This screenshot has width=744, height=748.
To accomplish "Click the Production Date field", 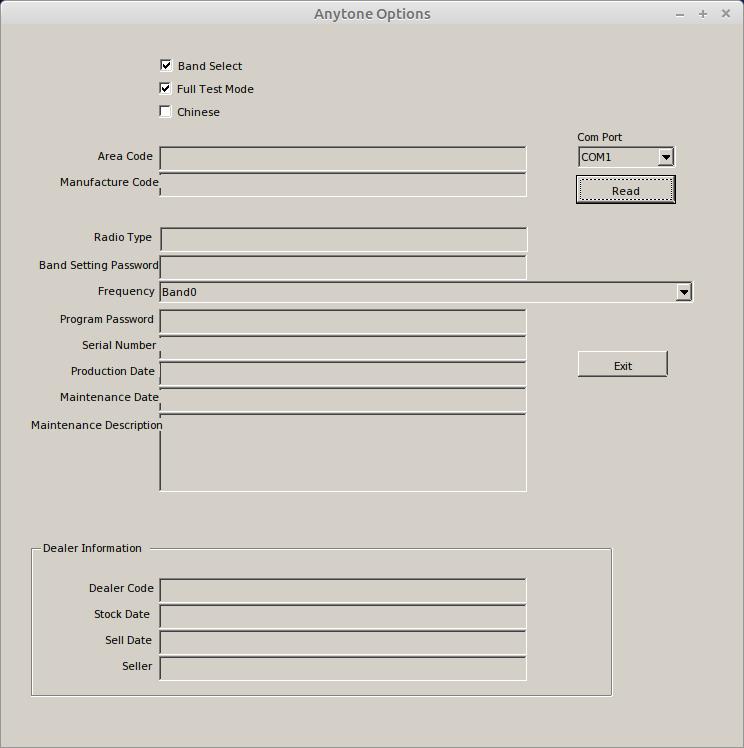I will (x=343, y=374).
